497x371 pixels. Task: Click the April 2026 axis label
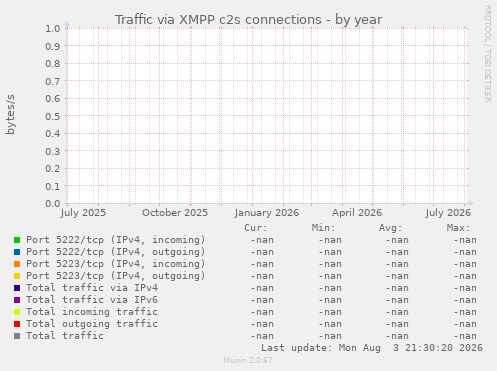(357, 213)
